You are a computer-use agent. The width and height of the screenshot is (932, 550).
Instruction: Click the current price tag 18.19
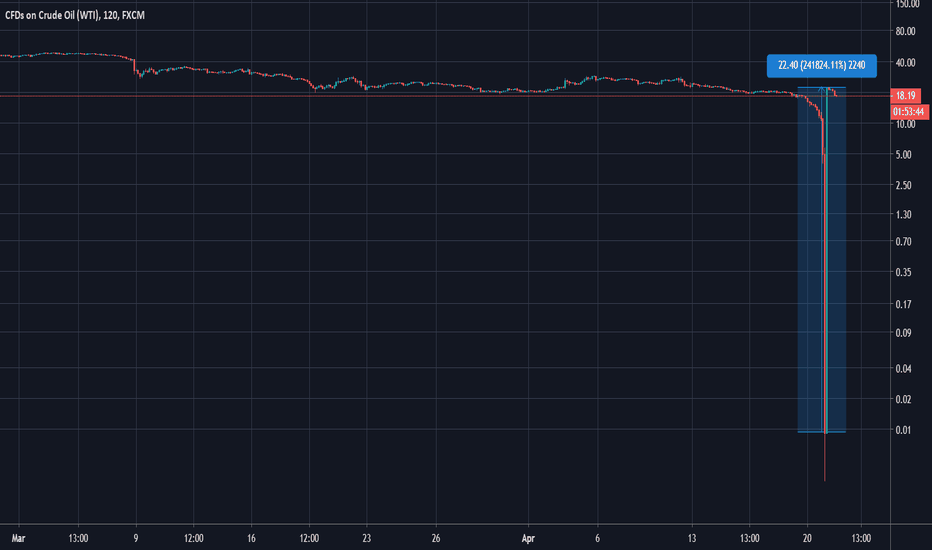point(905,96)
